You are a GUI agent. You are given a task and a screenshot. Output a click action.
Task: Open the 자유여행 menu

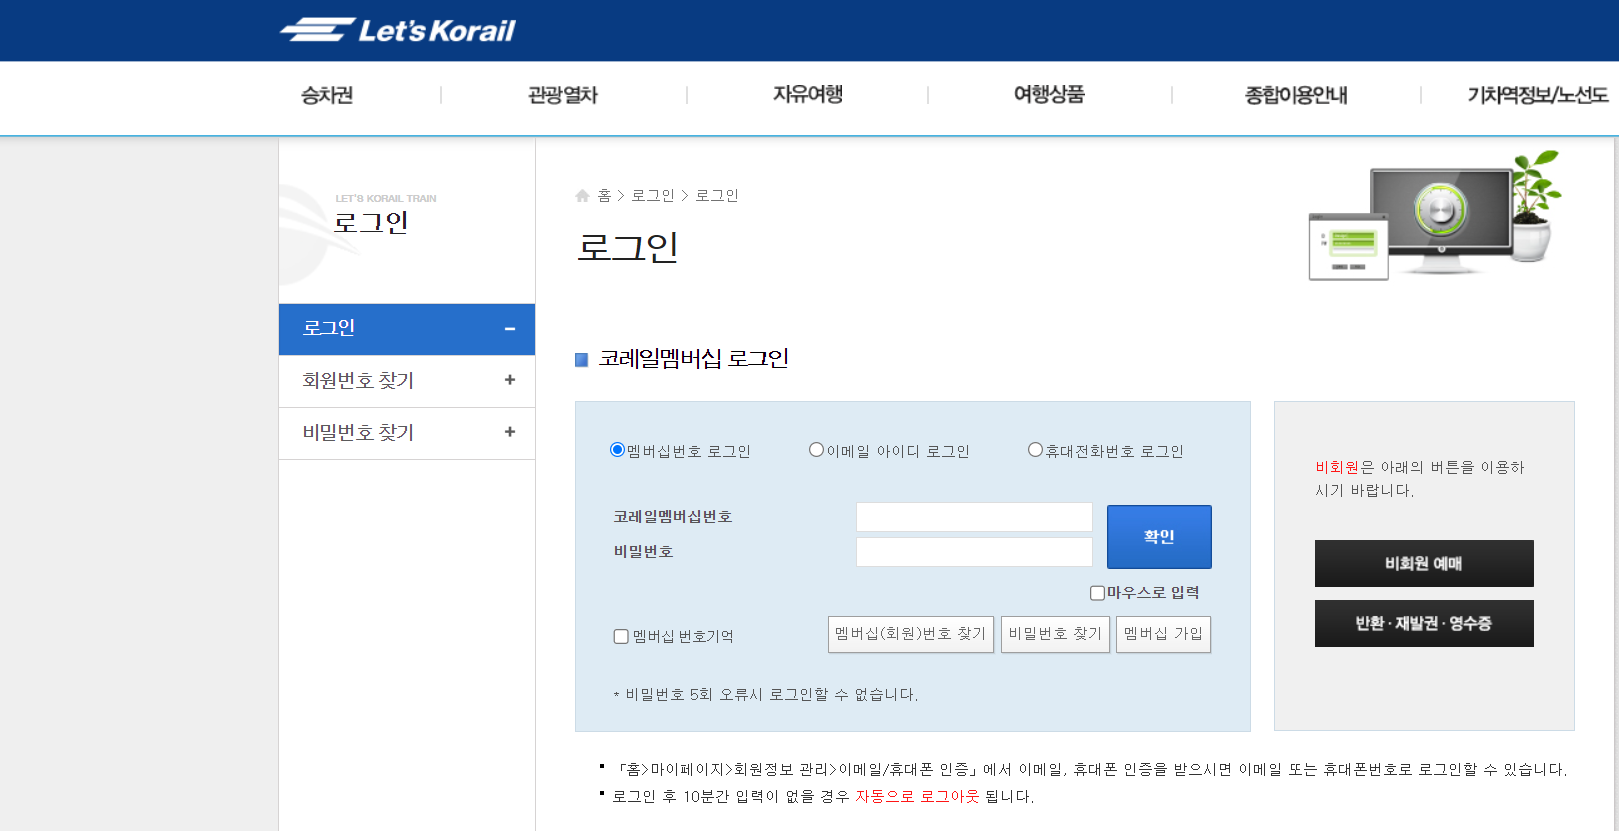click(808, 94)
